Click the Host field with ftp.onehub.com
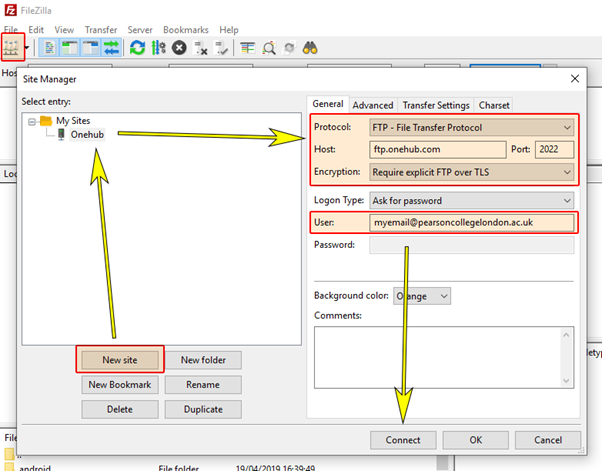Screen dimensions: 602x471 point(438,149)
